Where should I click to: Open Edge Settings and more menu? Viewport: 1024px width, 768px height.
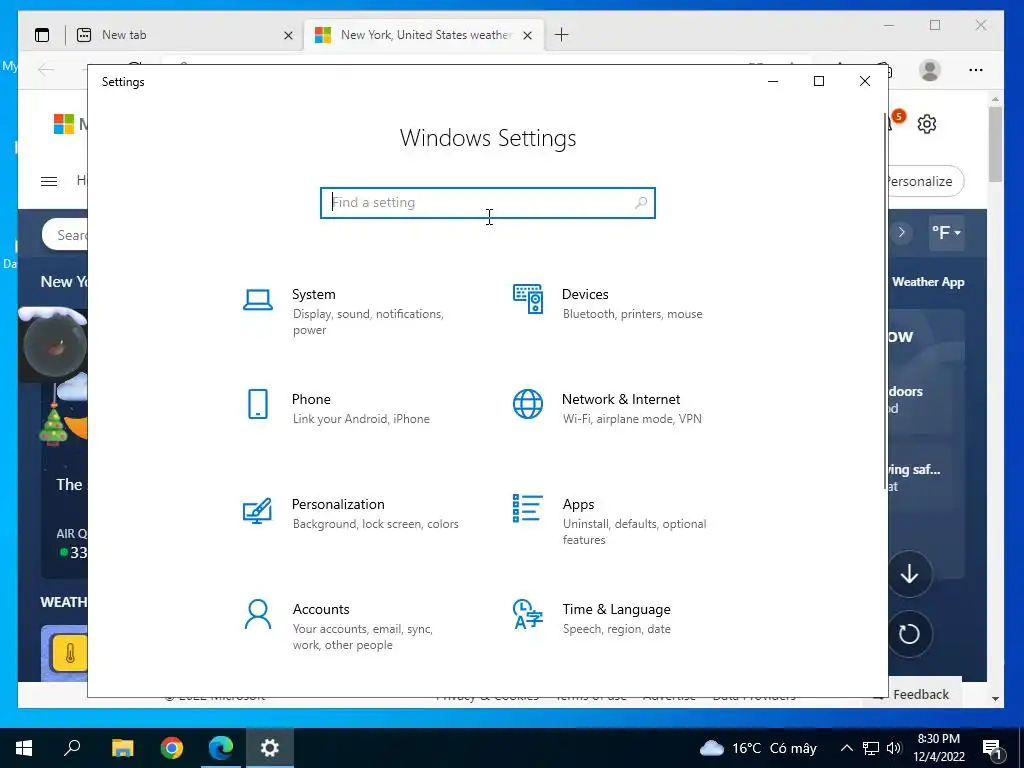[976, 70]
